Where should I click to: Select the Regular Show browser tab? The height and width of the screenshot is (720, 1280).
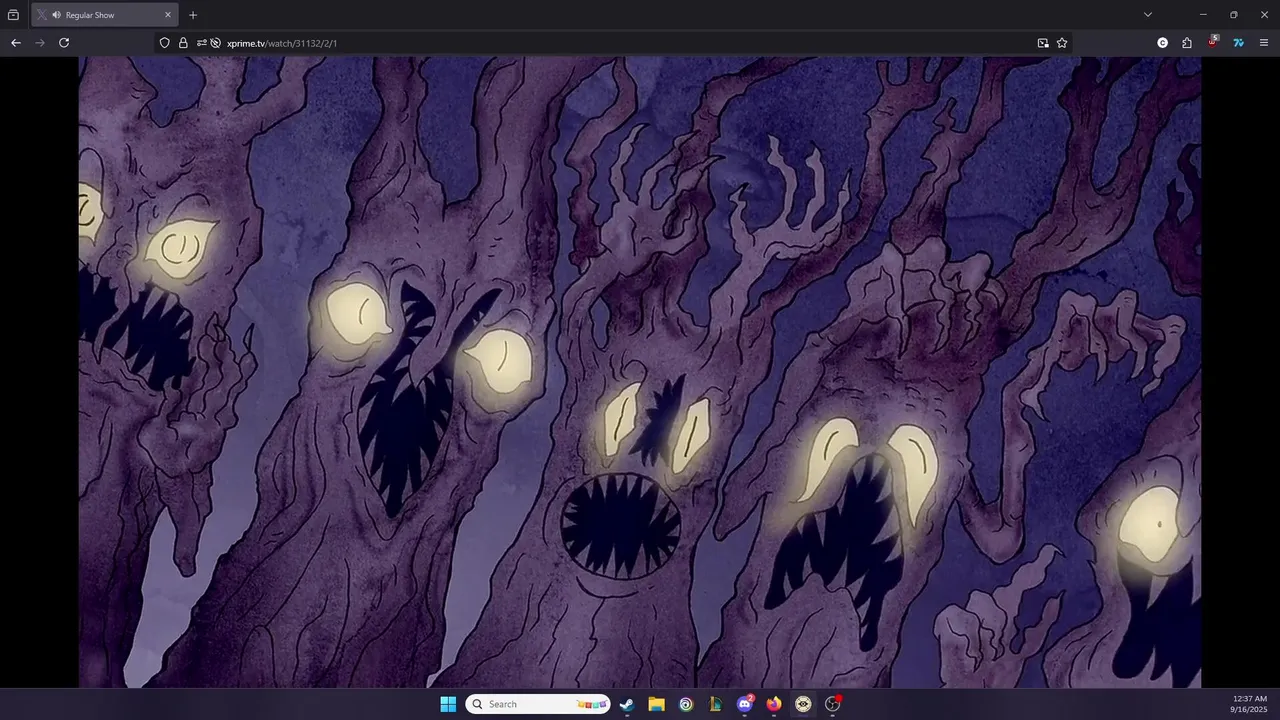(x=104, y=15)
